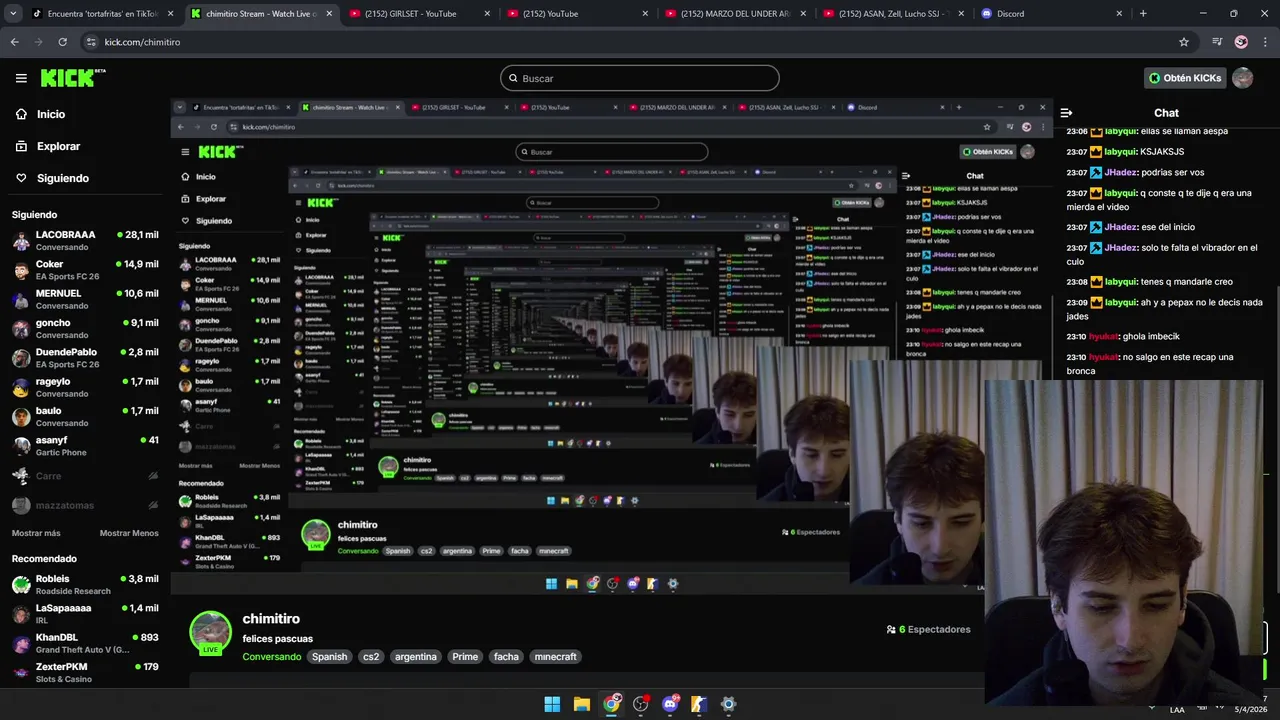Expand the list with Mostrar más
Image resolution: width=1280 pixels, height=720 pixels.
pyautogui.click(x=36, y=533)
